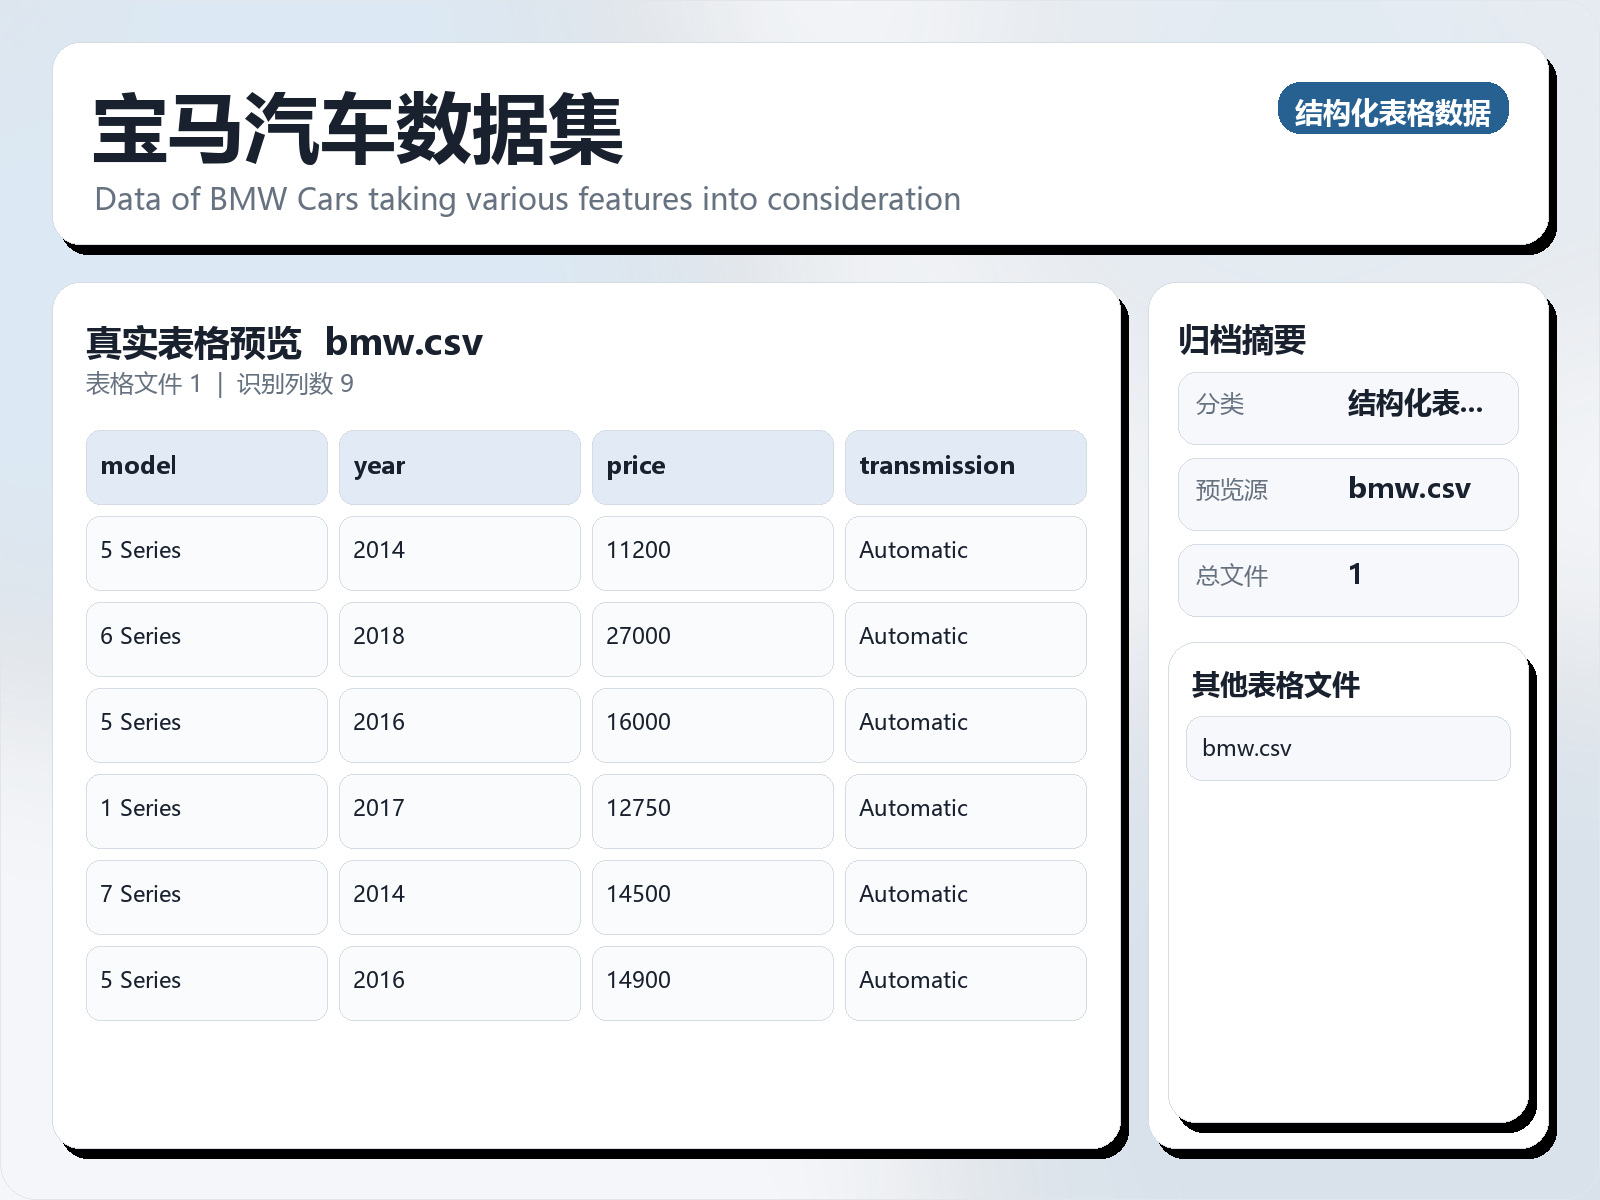The width and height of the screenshot is (1600, 1200).
Task: Select the model column header
Action: (206, 466)
